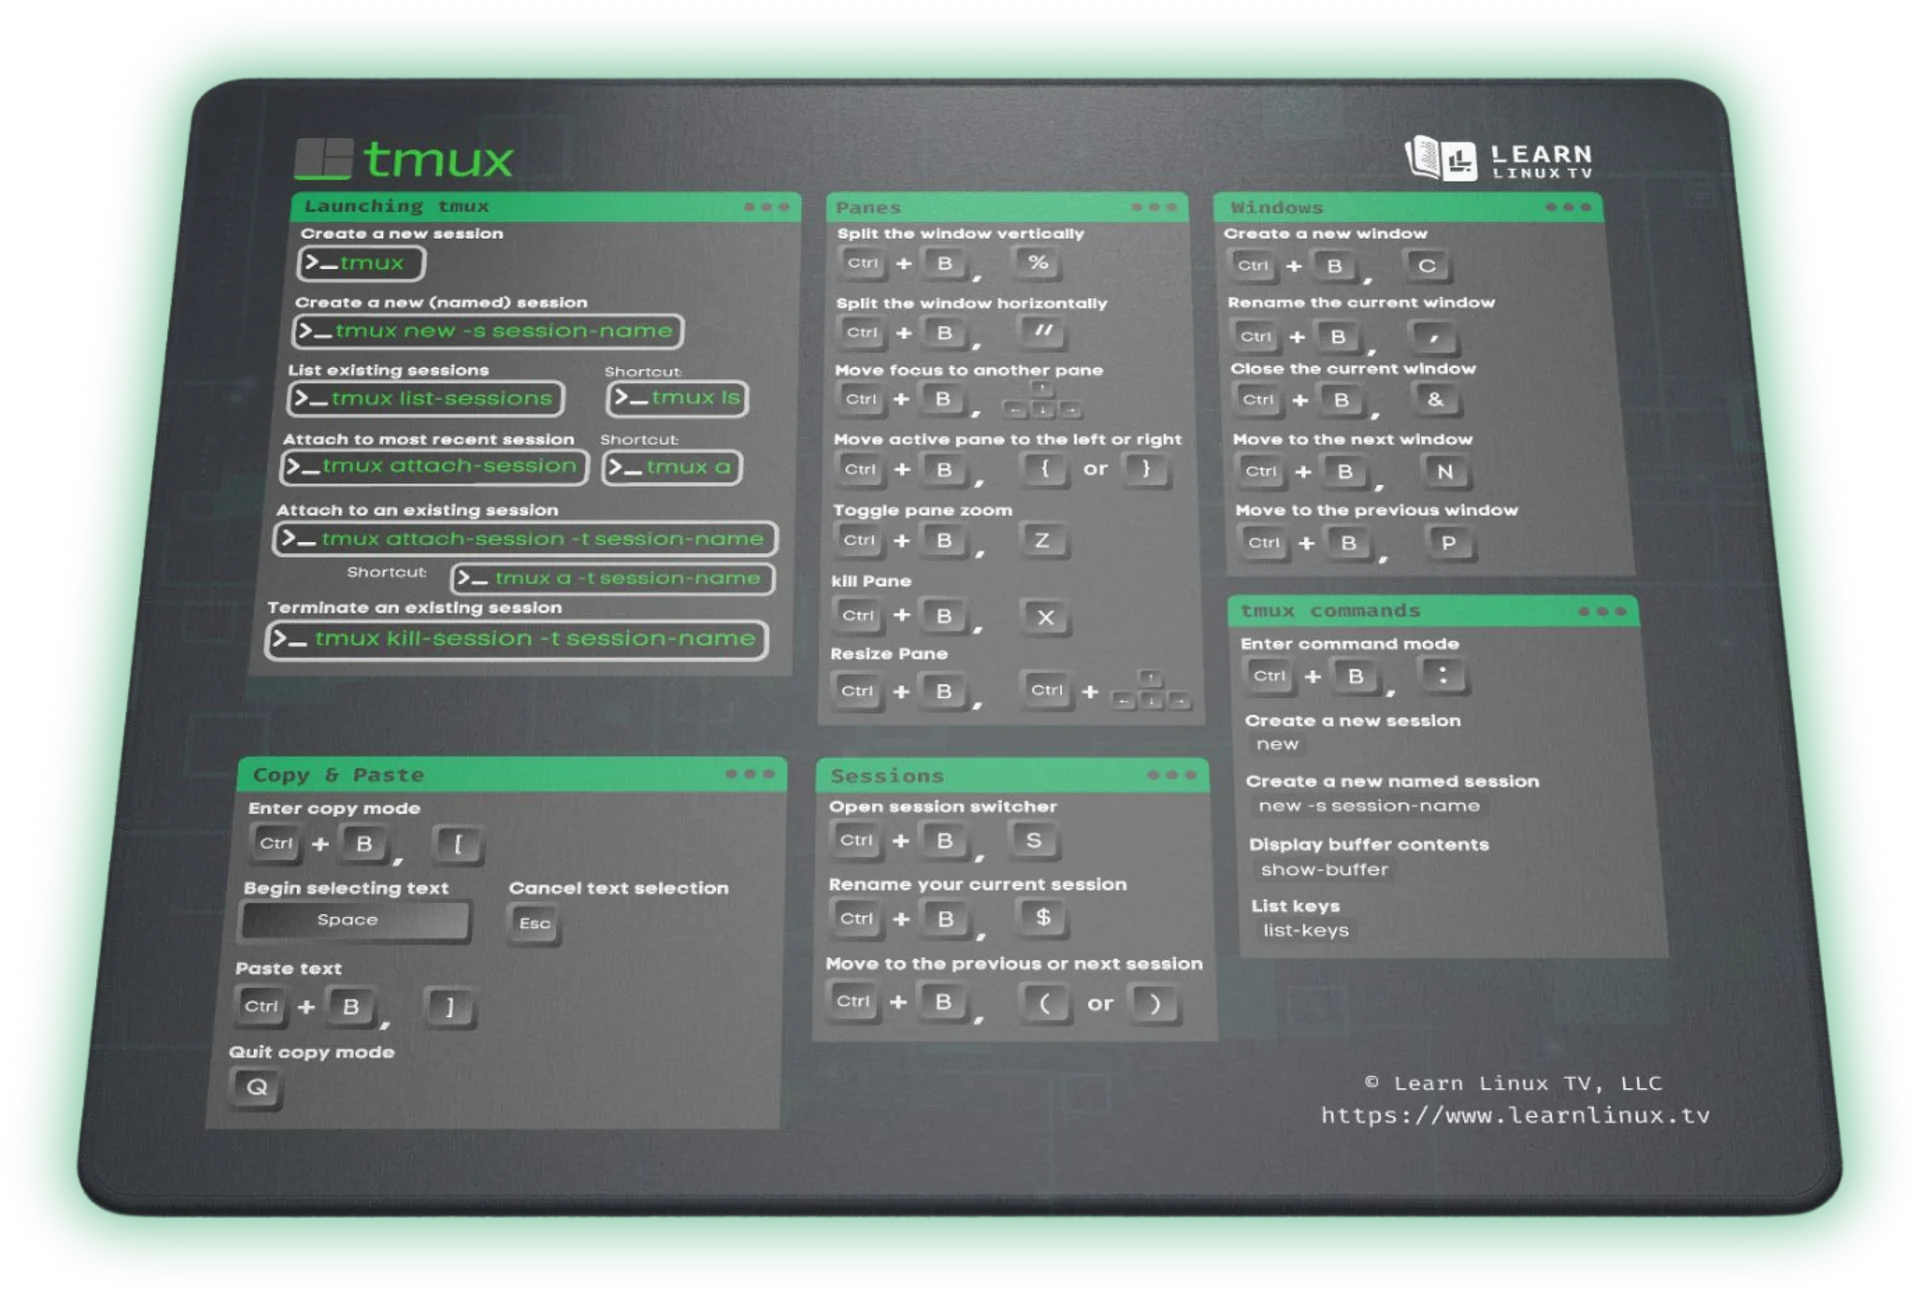Click the double-quote key for horizontal split
Viewport: 1920px width, 1296px height.
[1042, 331]
